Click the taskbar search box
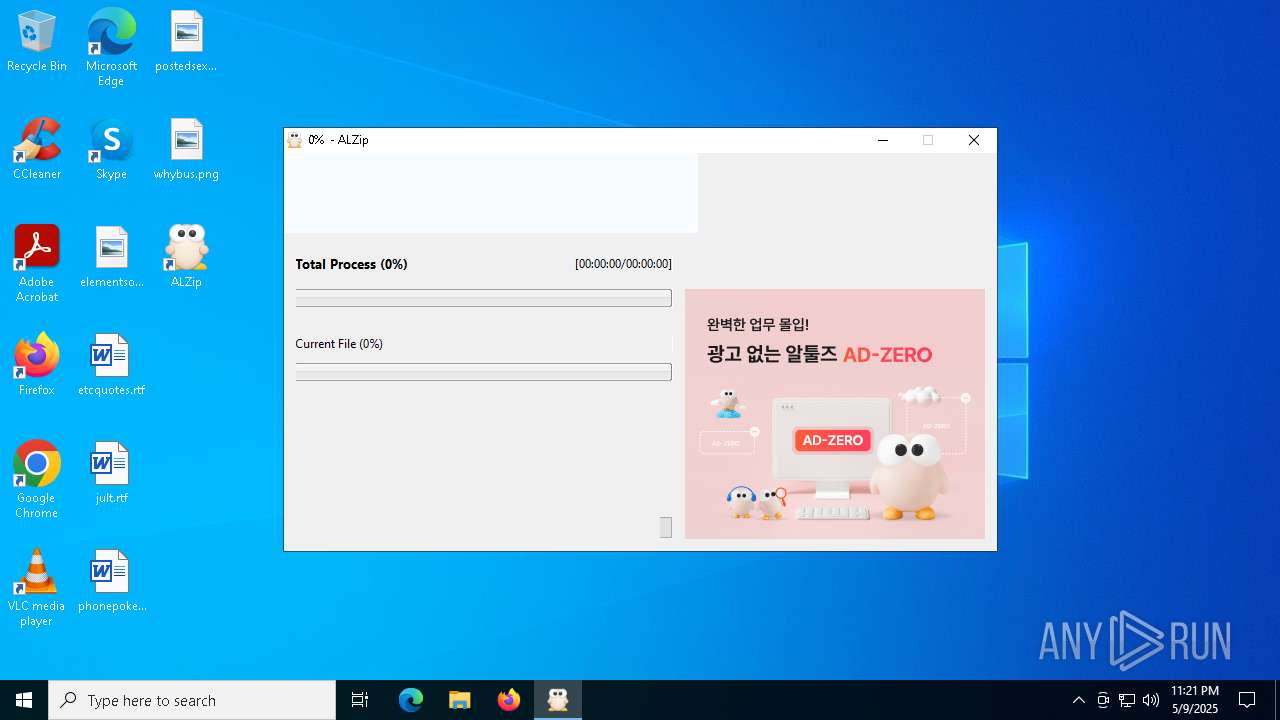The width and height of the screenshot is (1280, 720). click(192, 700)
